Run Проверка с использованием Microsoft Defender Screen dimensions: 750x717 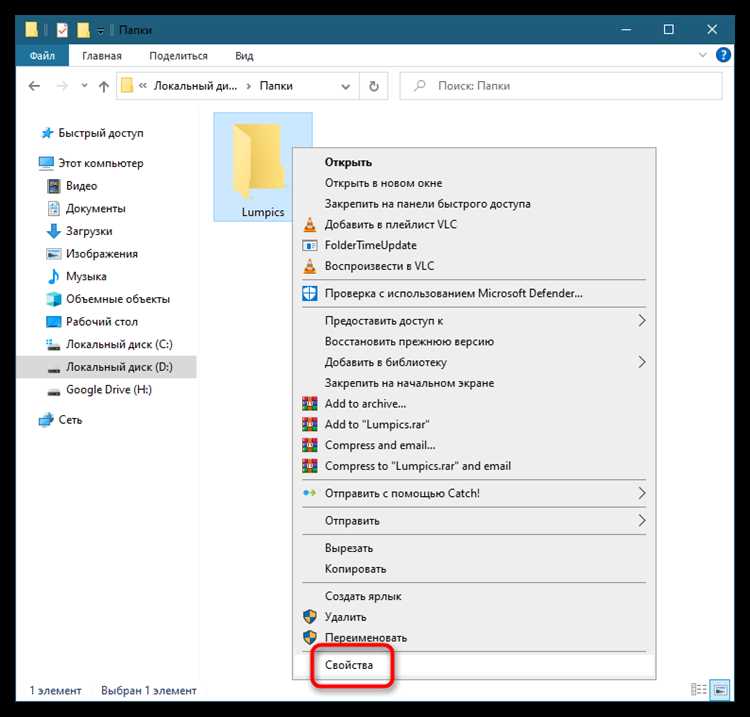click(474, 293)
